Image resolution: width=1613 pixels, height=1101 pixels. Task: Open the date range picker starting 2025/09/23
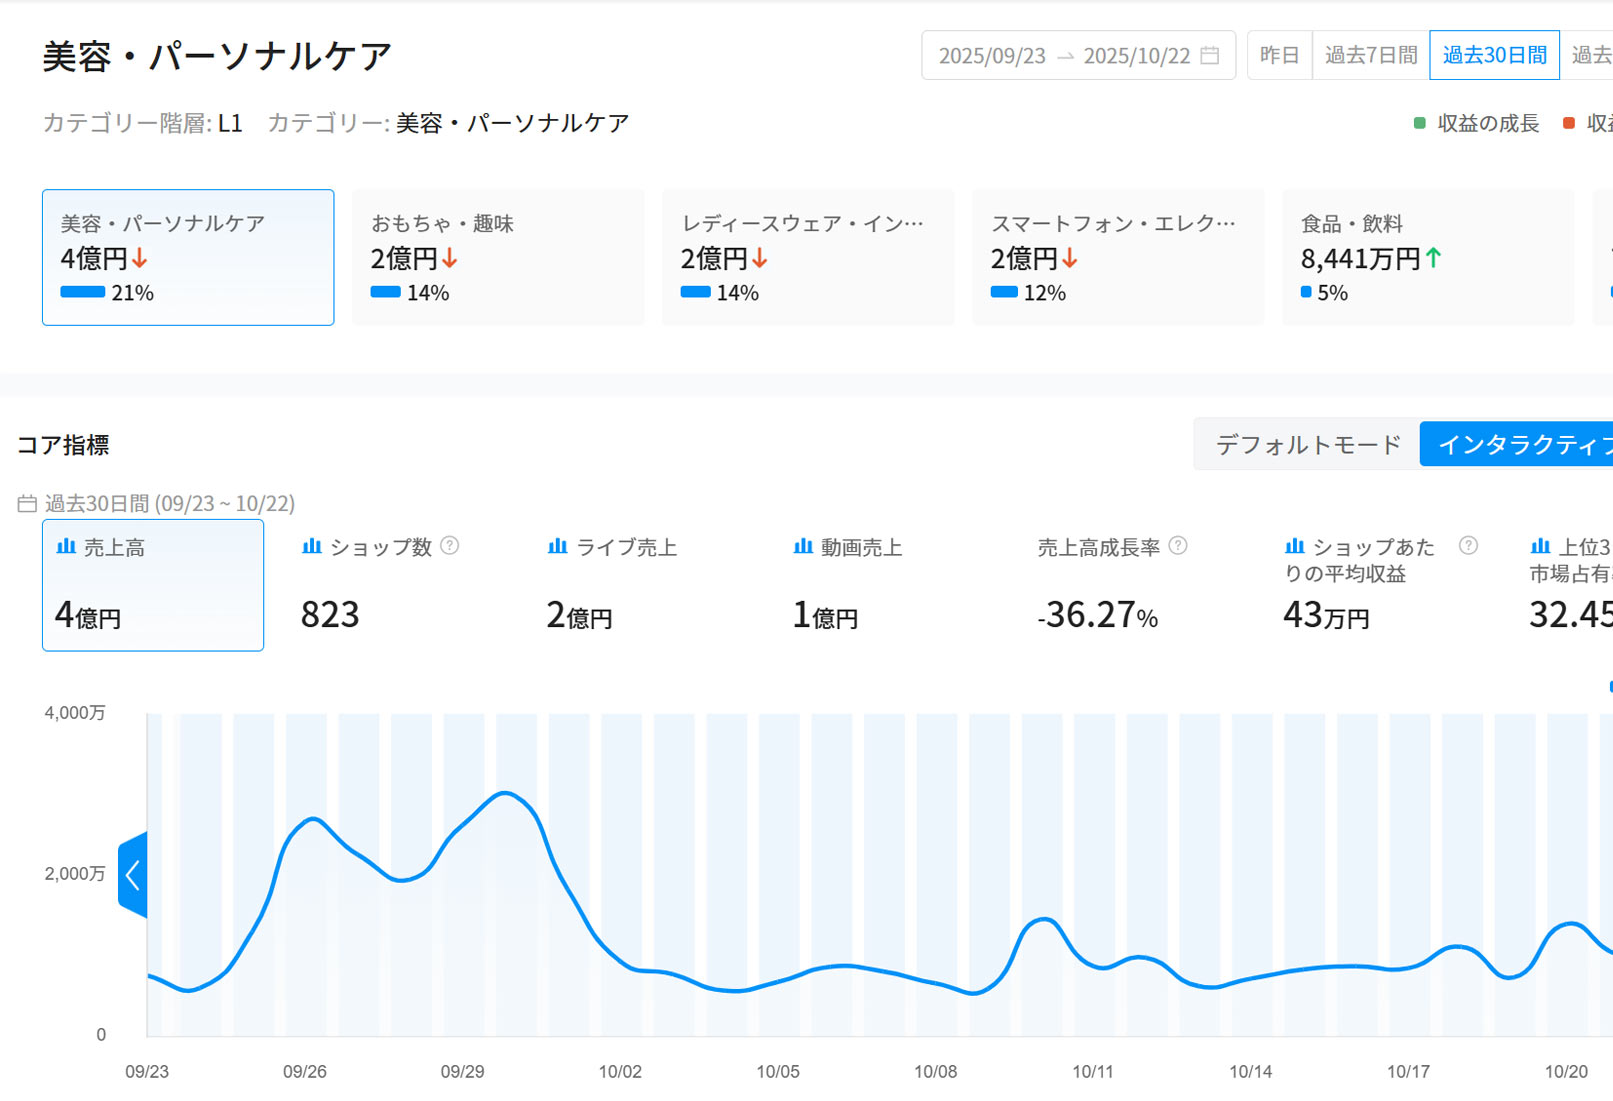1077,55
